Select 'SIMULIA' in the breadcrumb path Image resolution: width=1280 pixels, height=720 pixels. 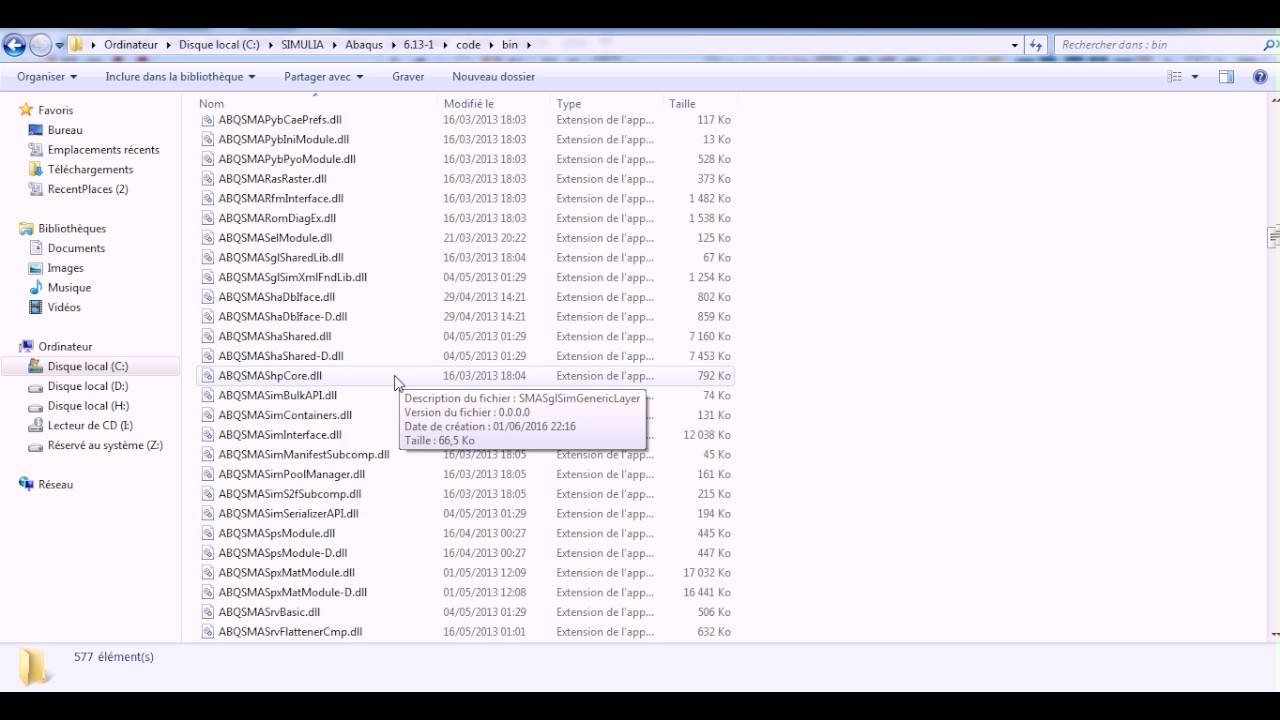(x=302, y=45)
